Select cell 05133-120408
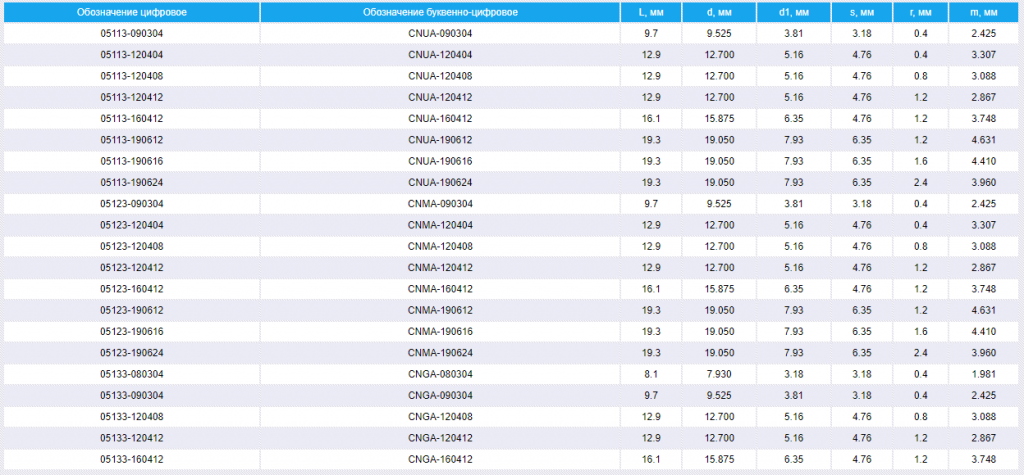Viewport: 1024px width, 475px height. [132, 416]
